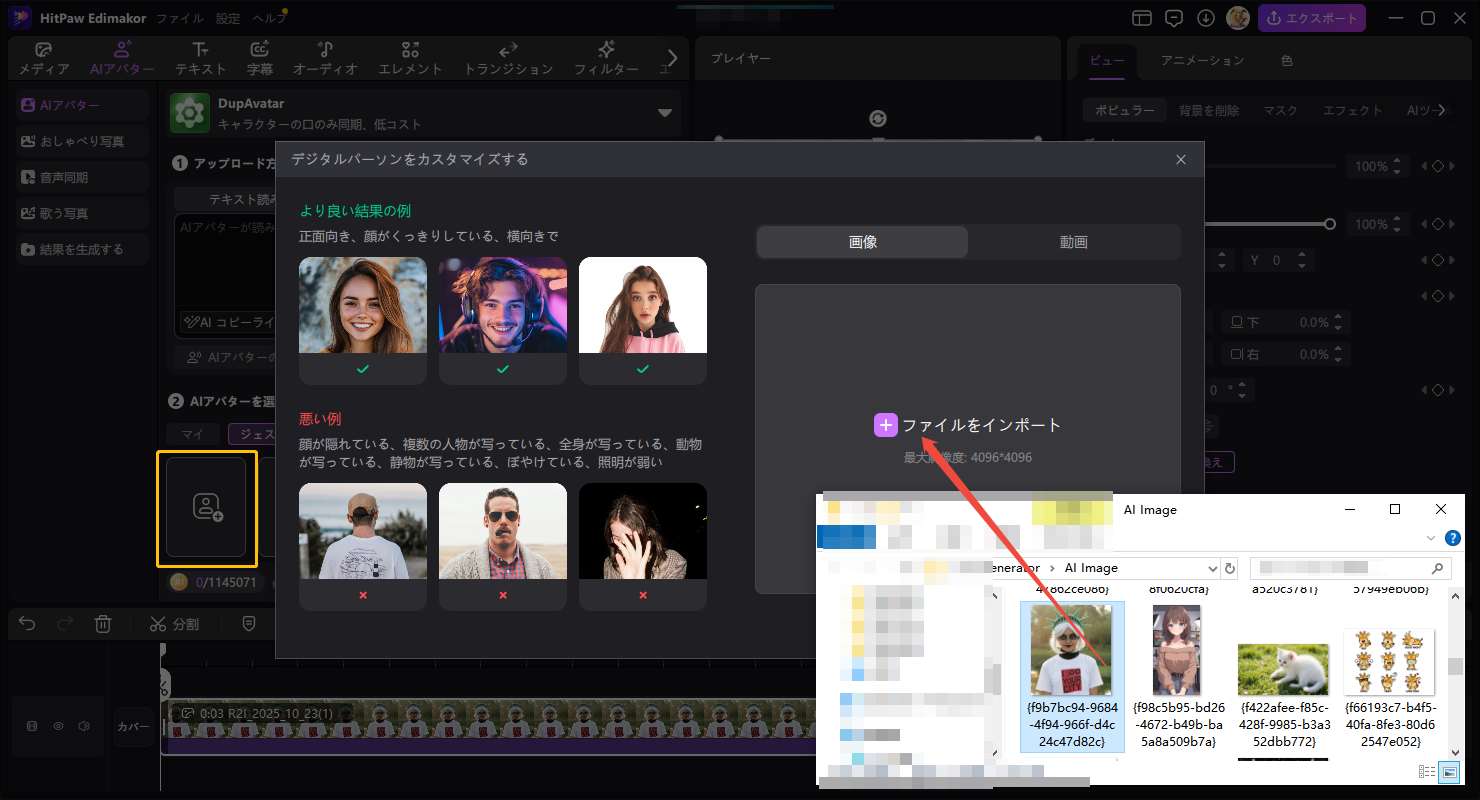
Task: Switch to the 動画 tab in dialog
Action: (x=1073, y=242)
